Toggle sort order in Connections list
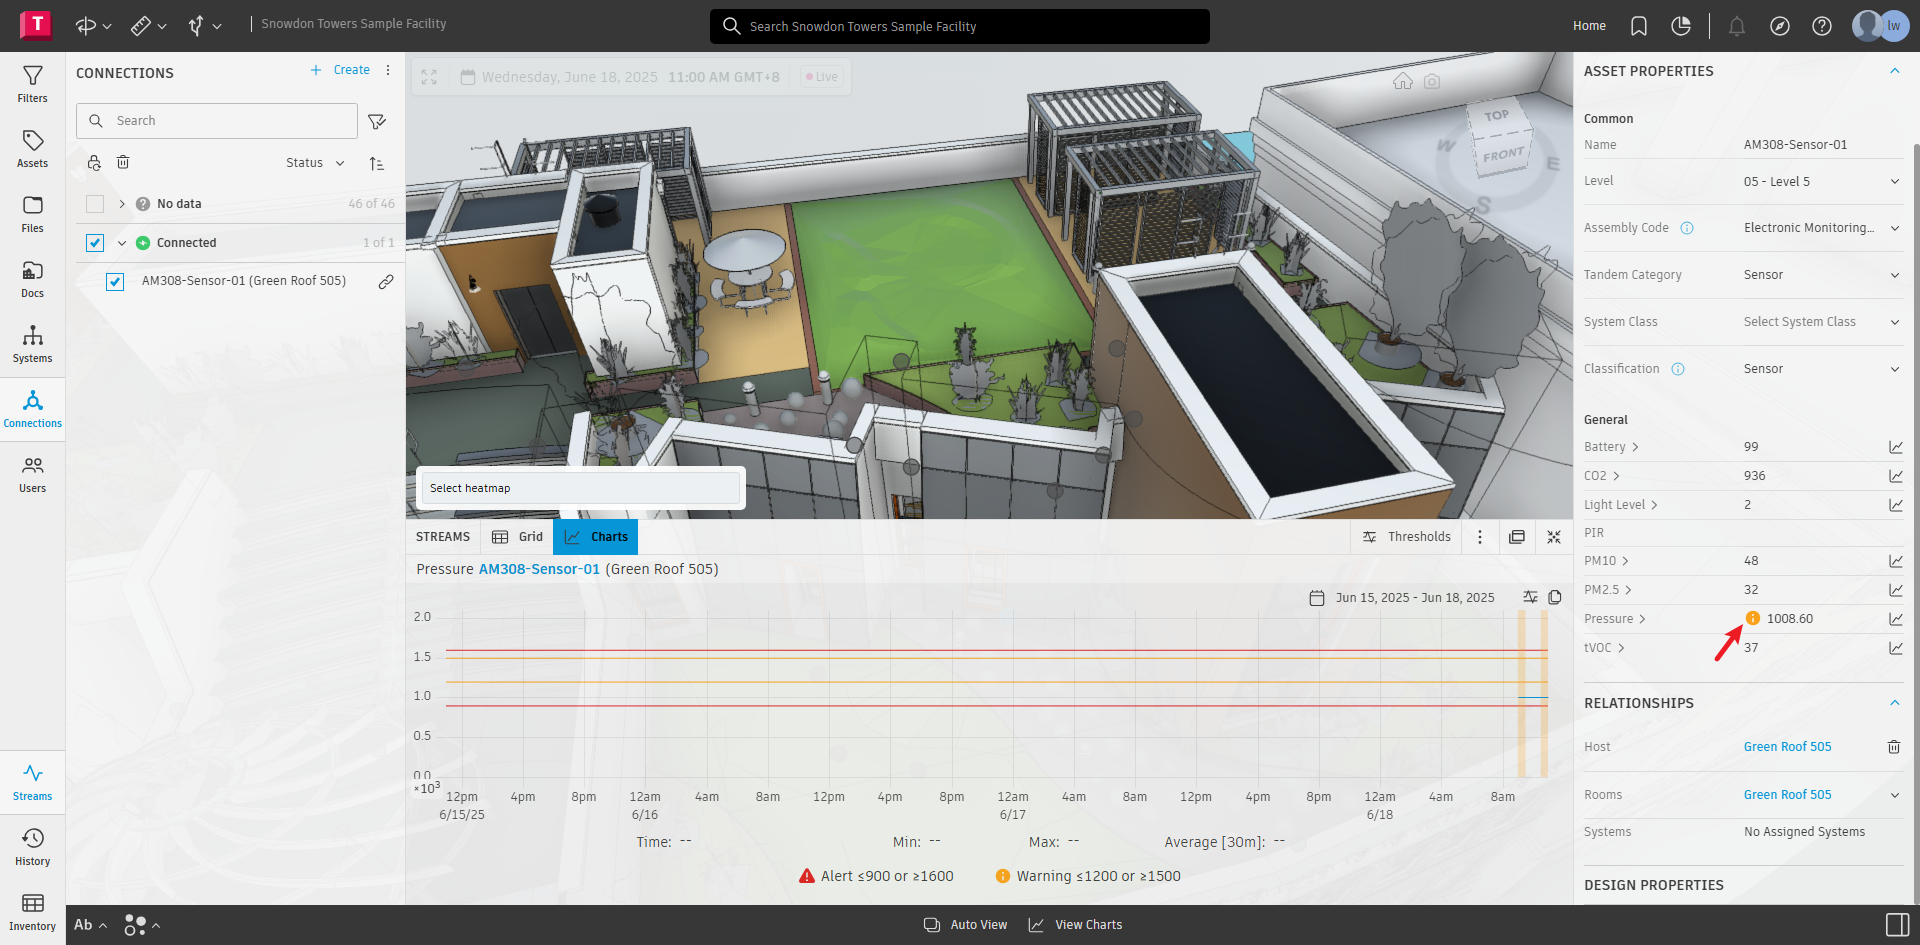This screenshot has height=945, width=1920. point(376,163)
